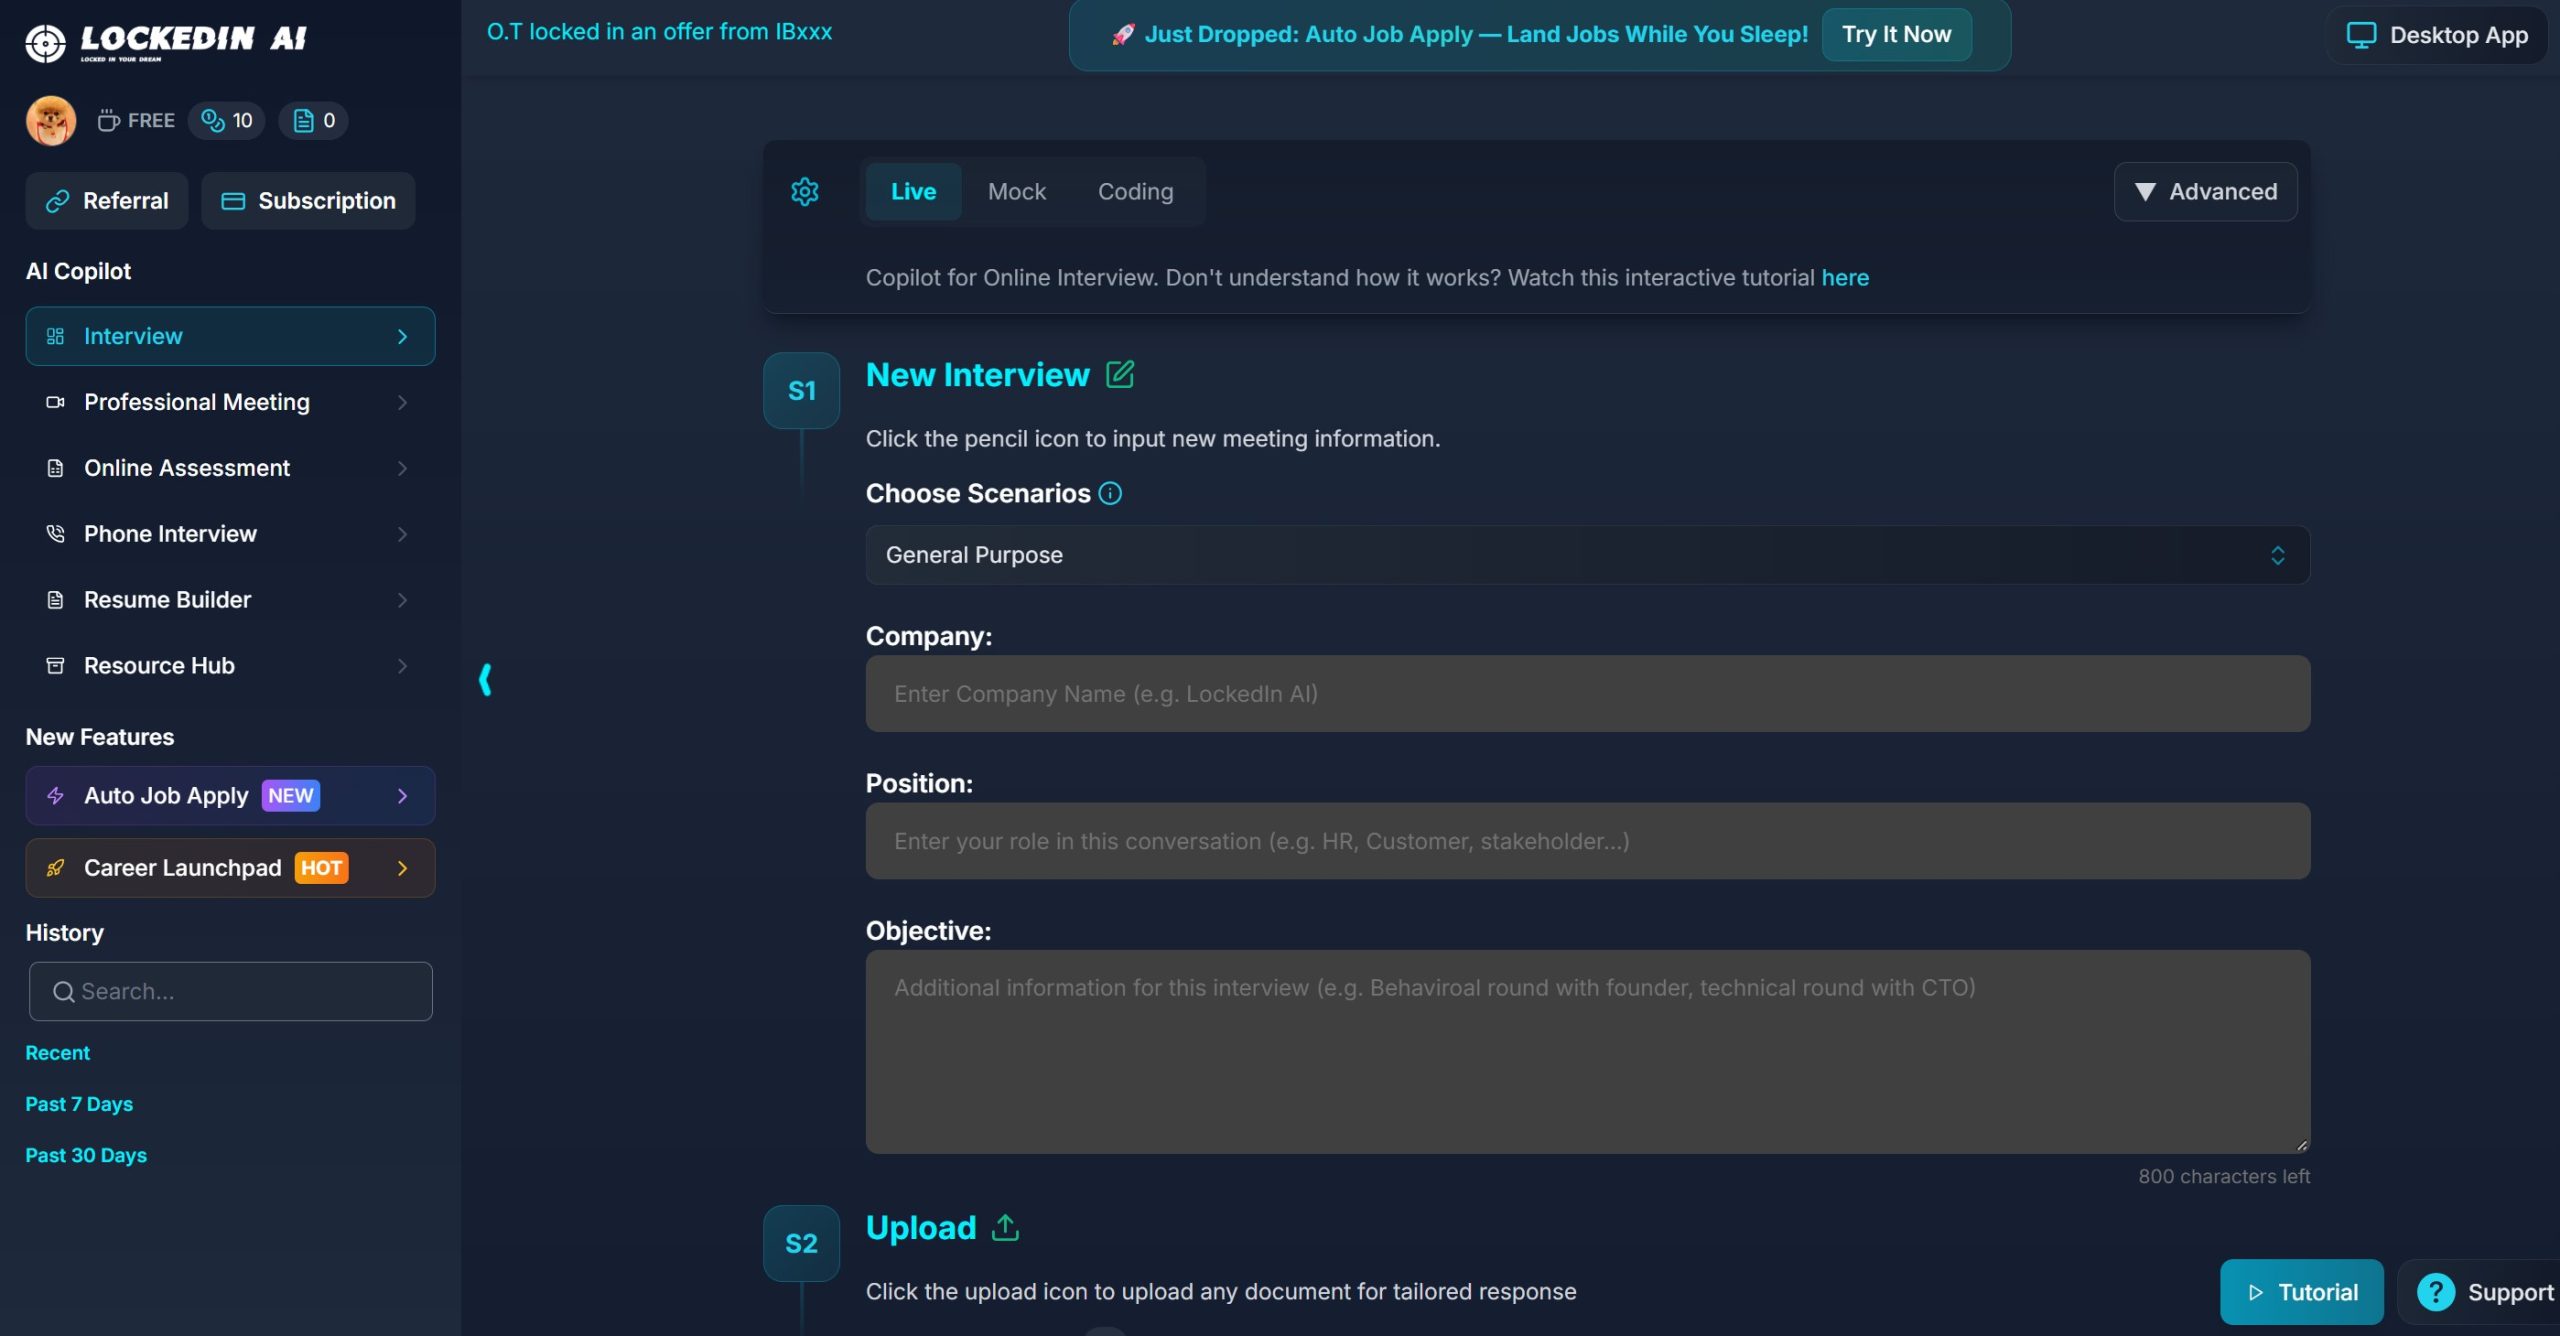Open the document counter showing 0
The image size is (2560, 1336).
pyautogui.click(x=313, y=121)
